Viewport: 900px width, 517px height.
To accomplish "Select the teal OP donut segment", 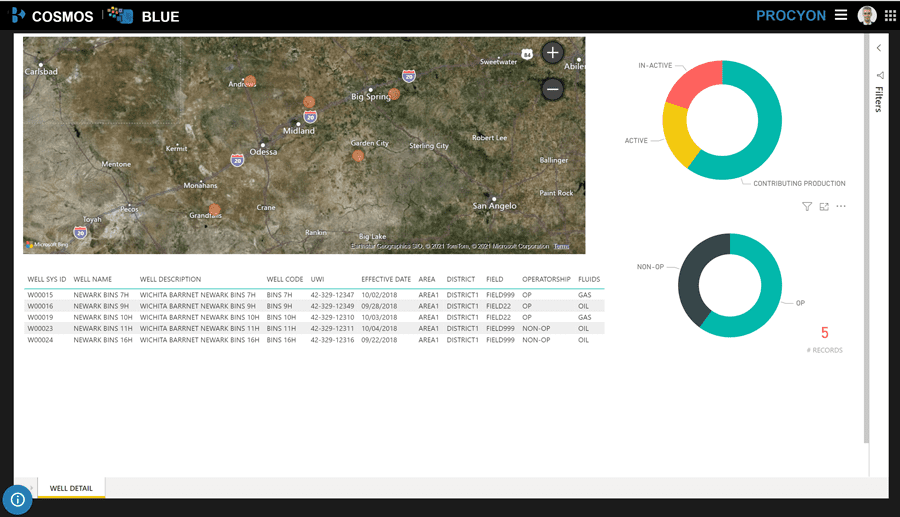I will coord(766,298).
